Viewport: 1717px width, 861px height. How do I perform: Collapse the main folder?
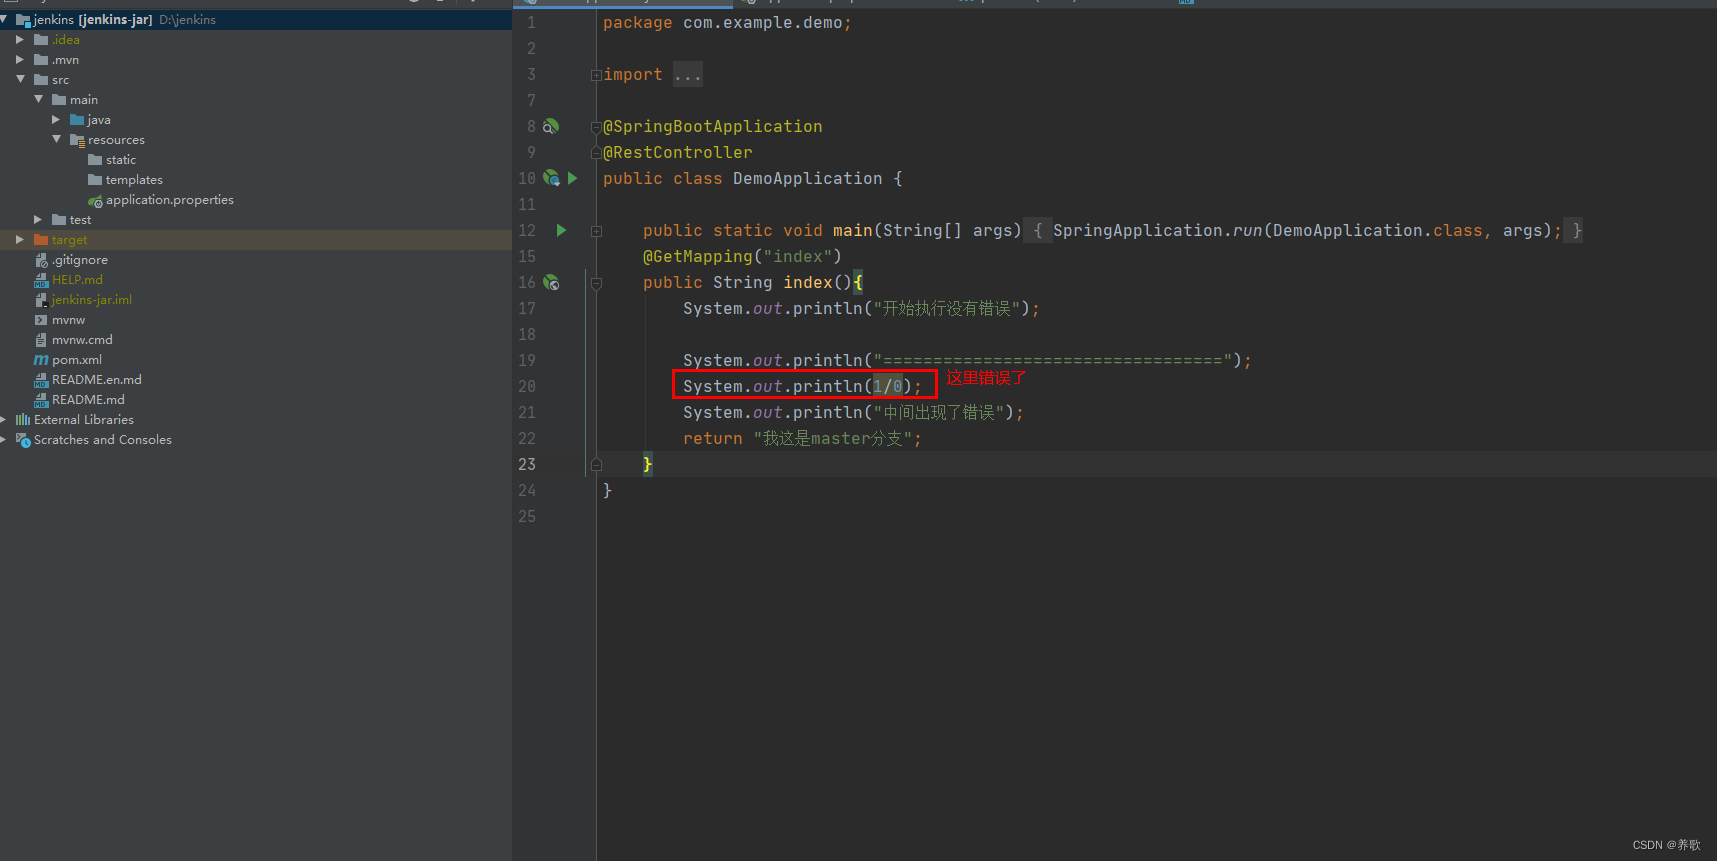point(38,99)
